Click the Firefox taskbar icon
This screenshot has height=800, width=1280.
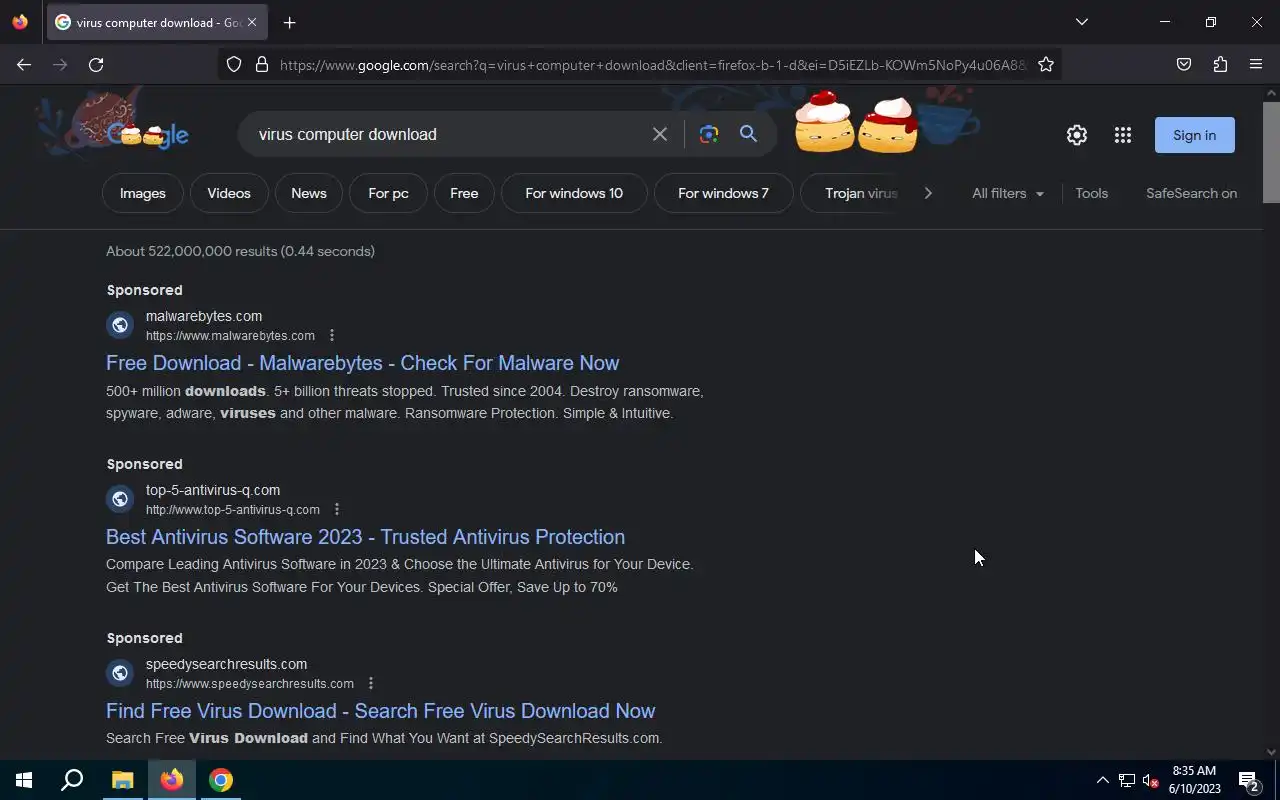pyautogui.click(x=172, y=780)
